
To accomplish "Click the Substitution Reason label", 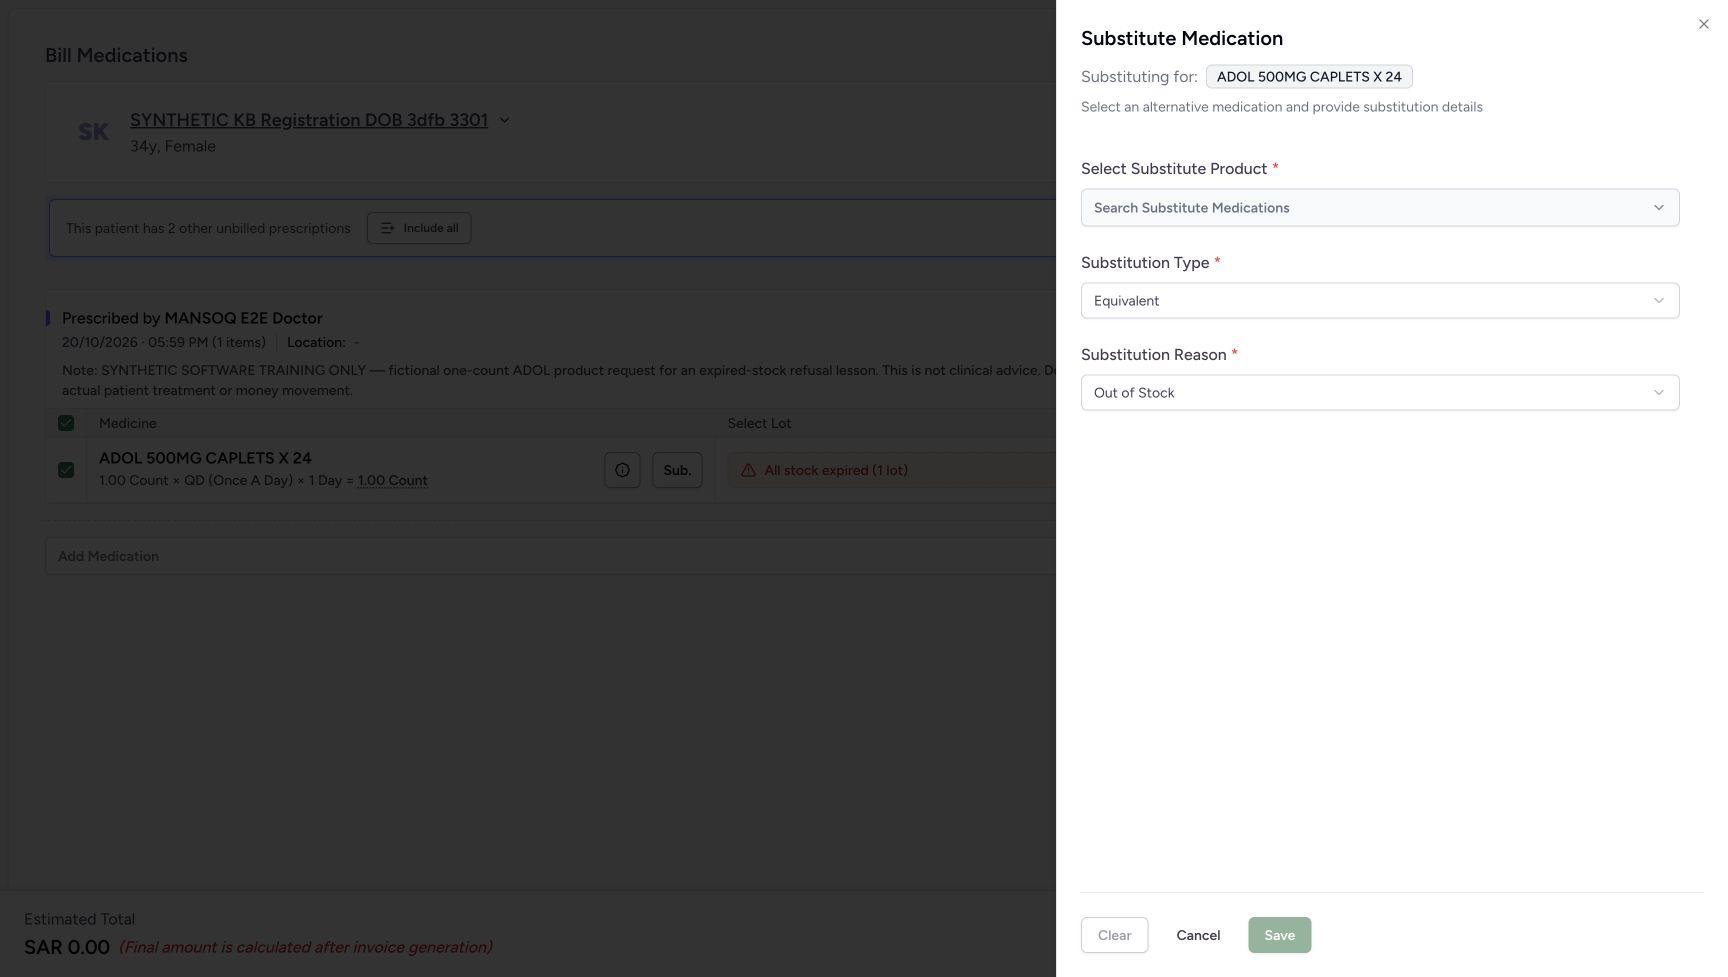I will point(1154,354).
